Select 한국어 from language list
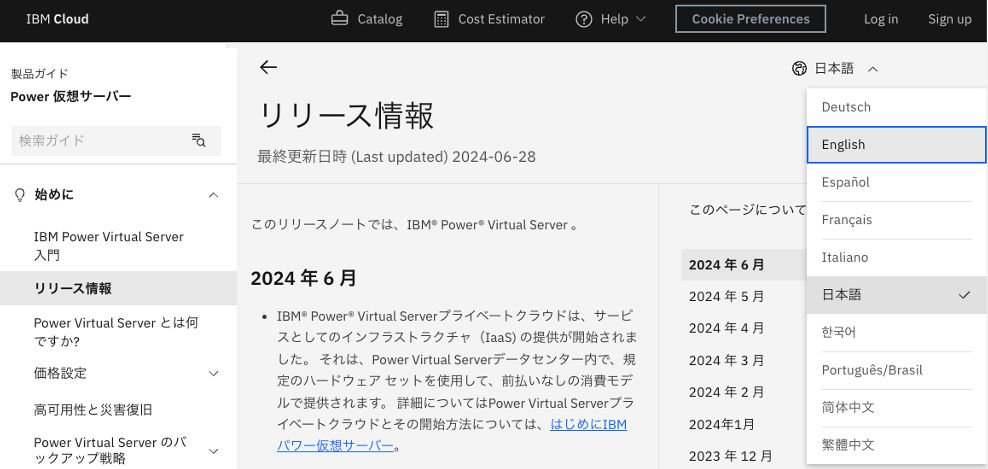The height and width of the screenshot is (469, 988). tap(897, 332)
